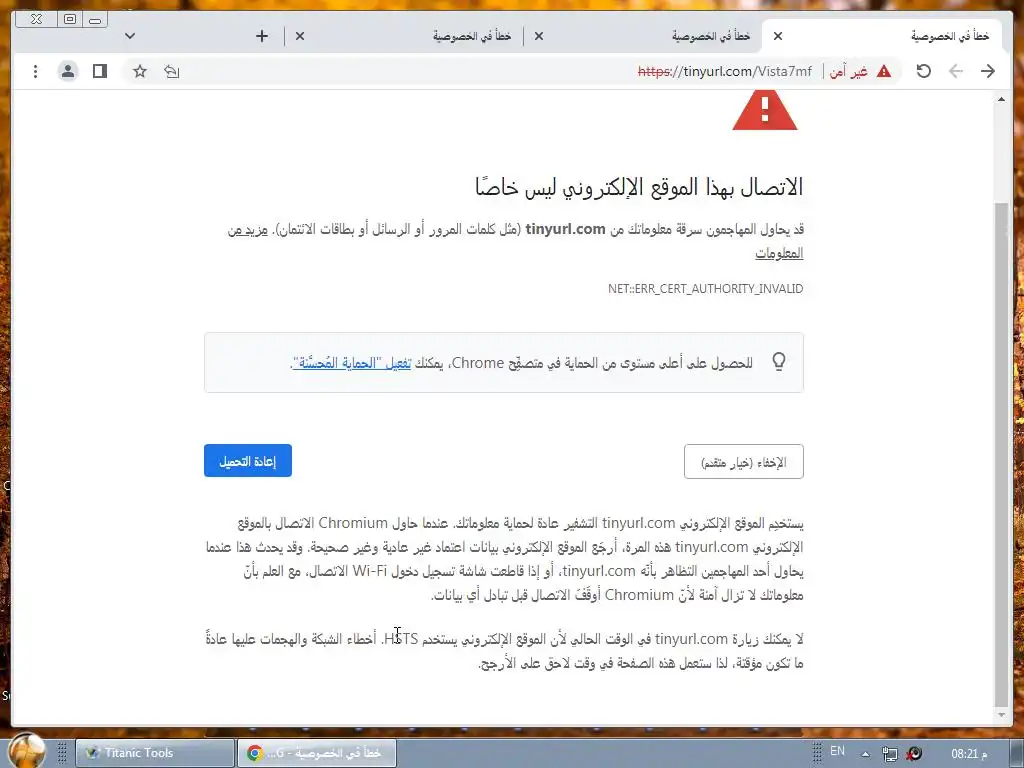Screen dimensions: 1024x768
Task: Open the learn more (مزيد من المعلومات) link
Action: click(x=779, y=253)
